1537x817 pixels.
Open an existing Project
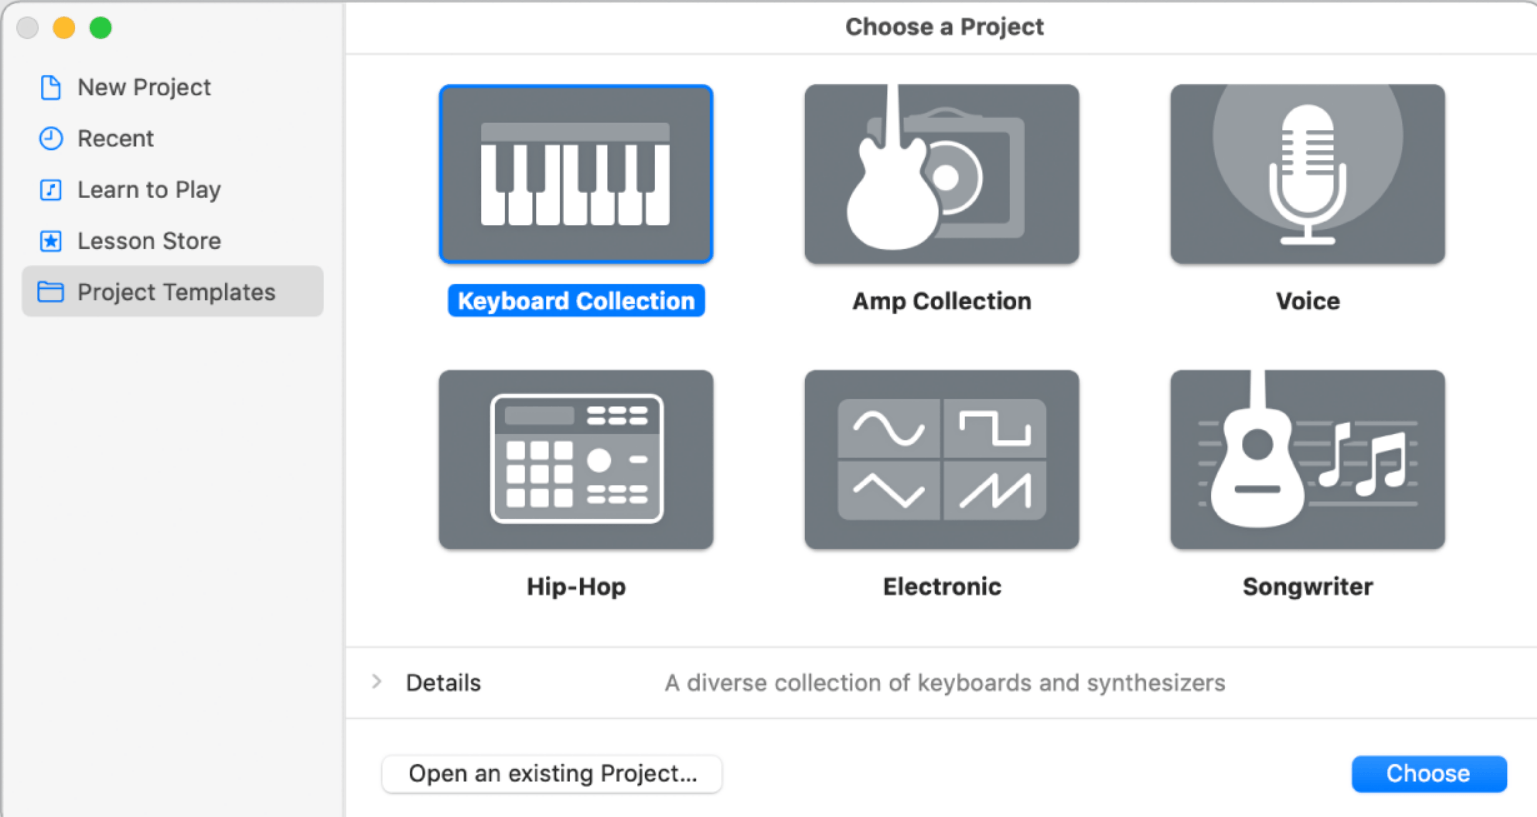pyautogui.click(x=552, y=773)
